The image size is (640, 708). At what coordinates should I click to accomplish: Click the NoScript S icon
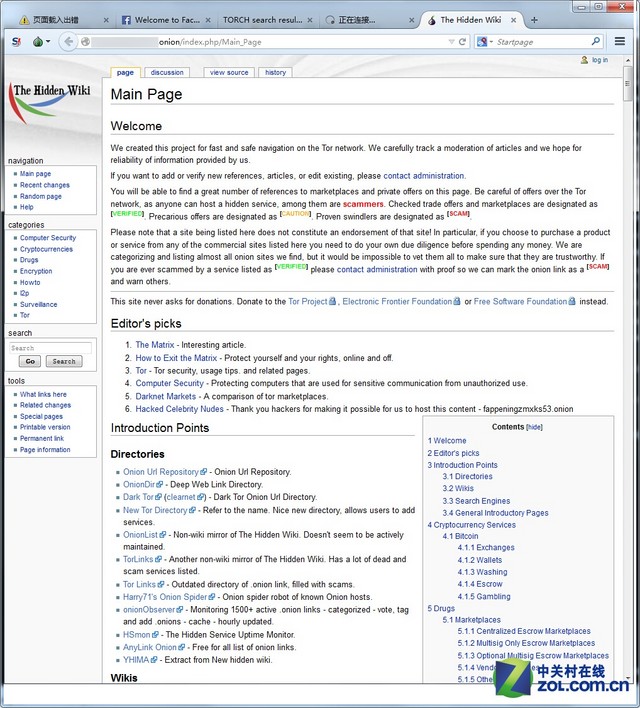click(15, 42)
